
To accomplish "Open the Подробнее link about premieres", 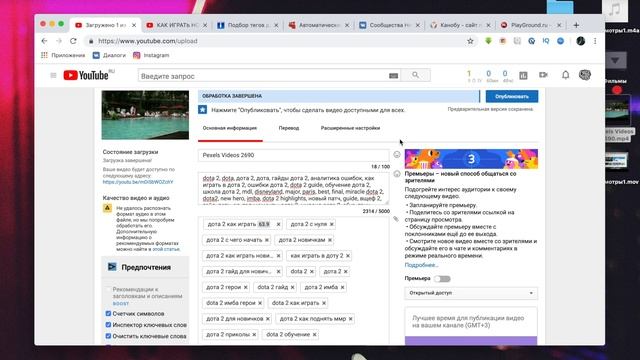I will (x=421, y=265).
